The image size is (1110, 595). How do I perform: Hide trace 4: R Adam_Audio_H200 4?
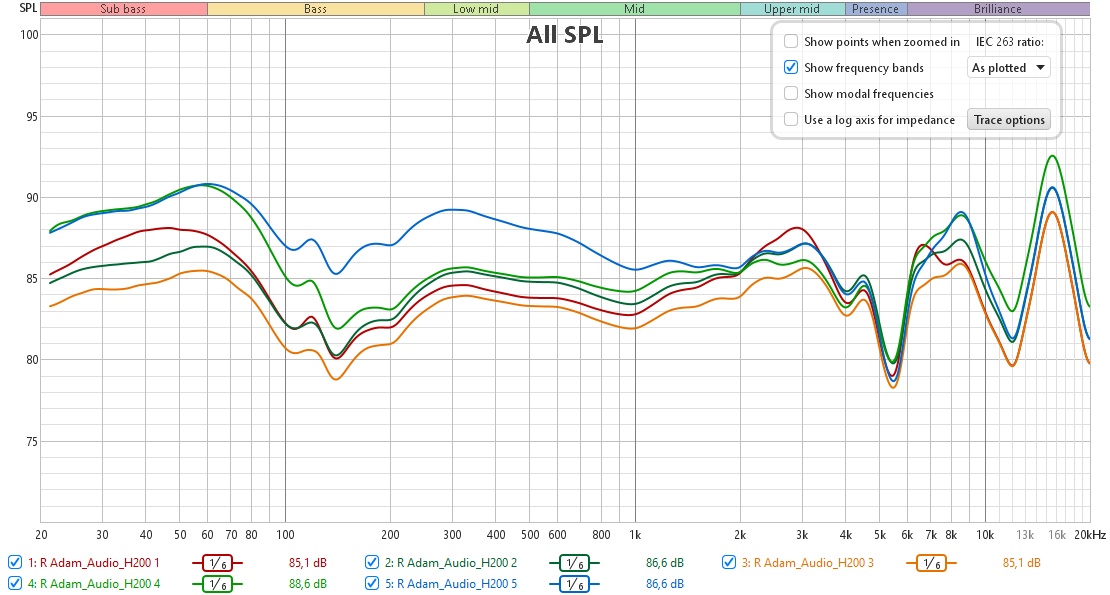tap(14, 584)
